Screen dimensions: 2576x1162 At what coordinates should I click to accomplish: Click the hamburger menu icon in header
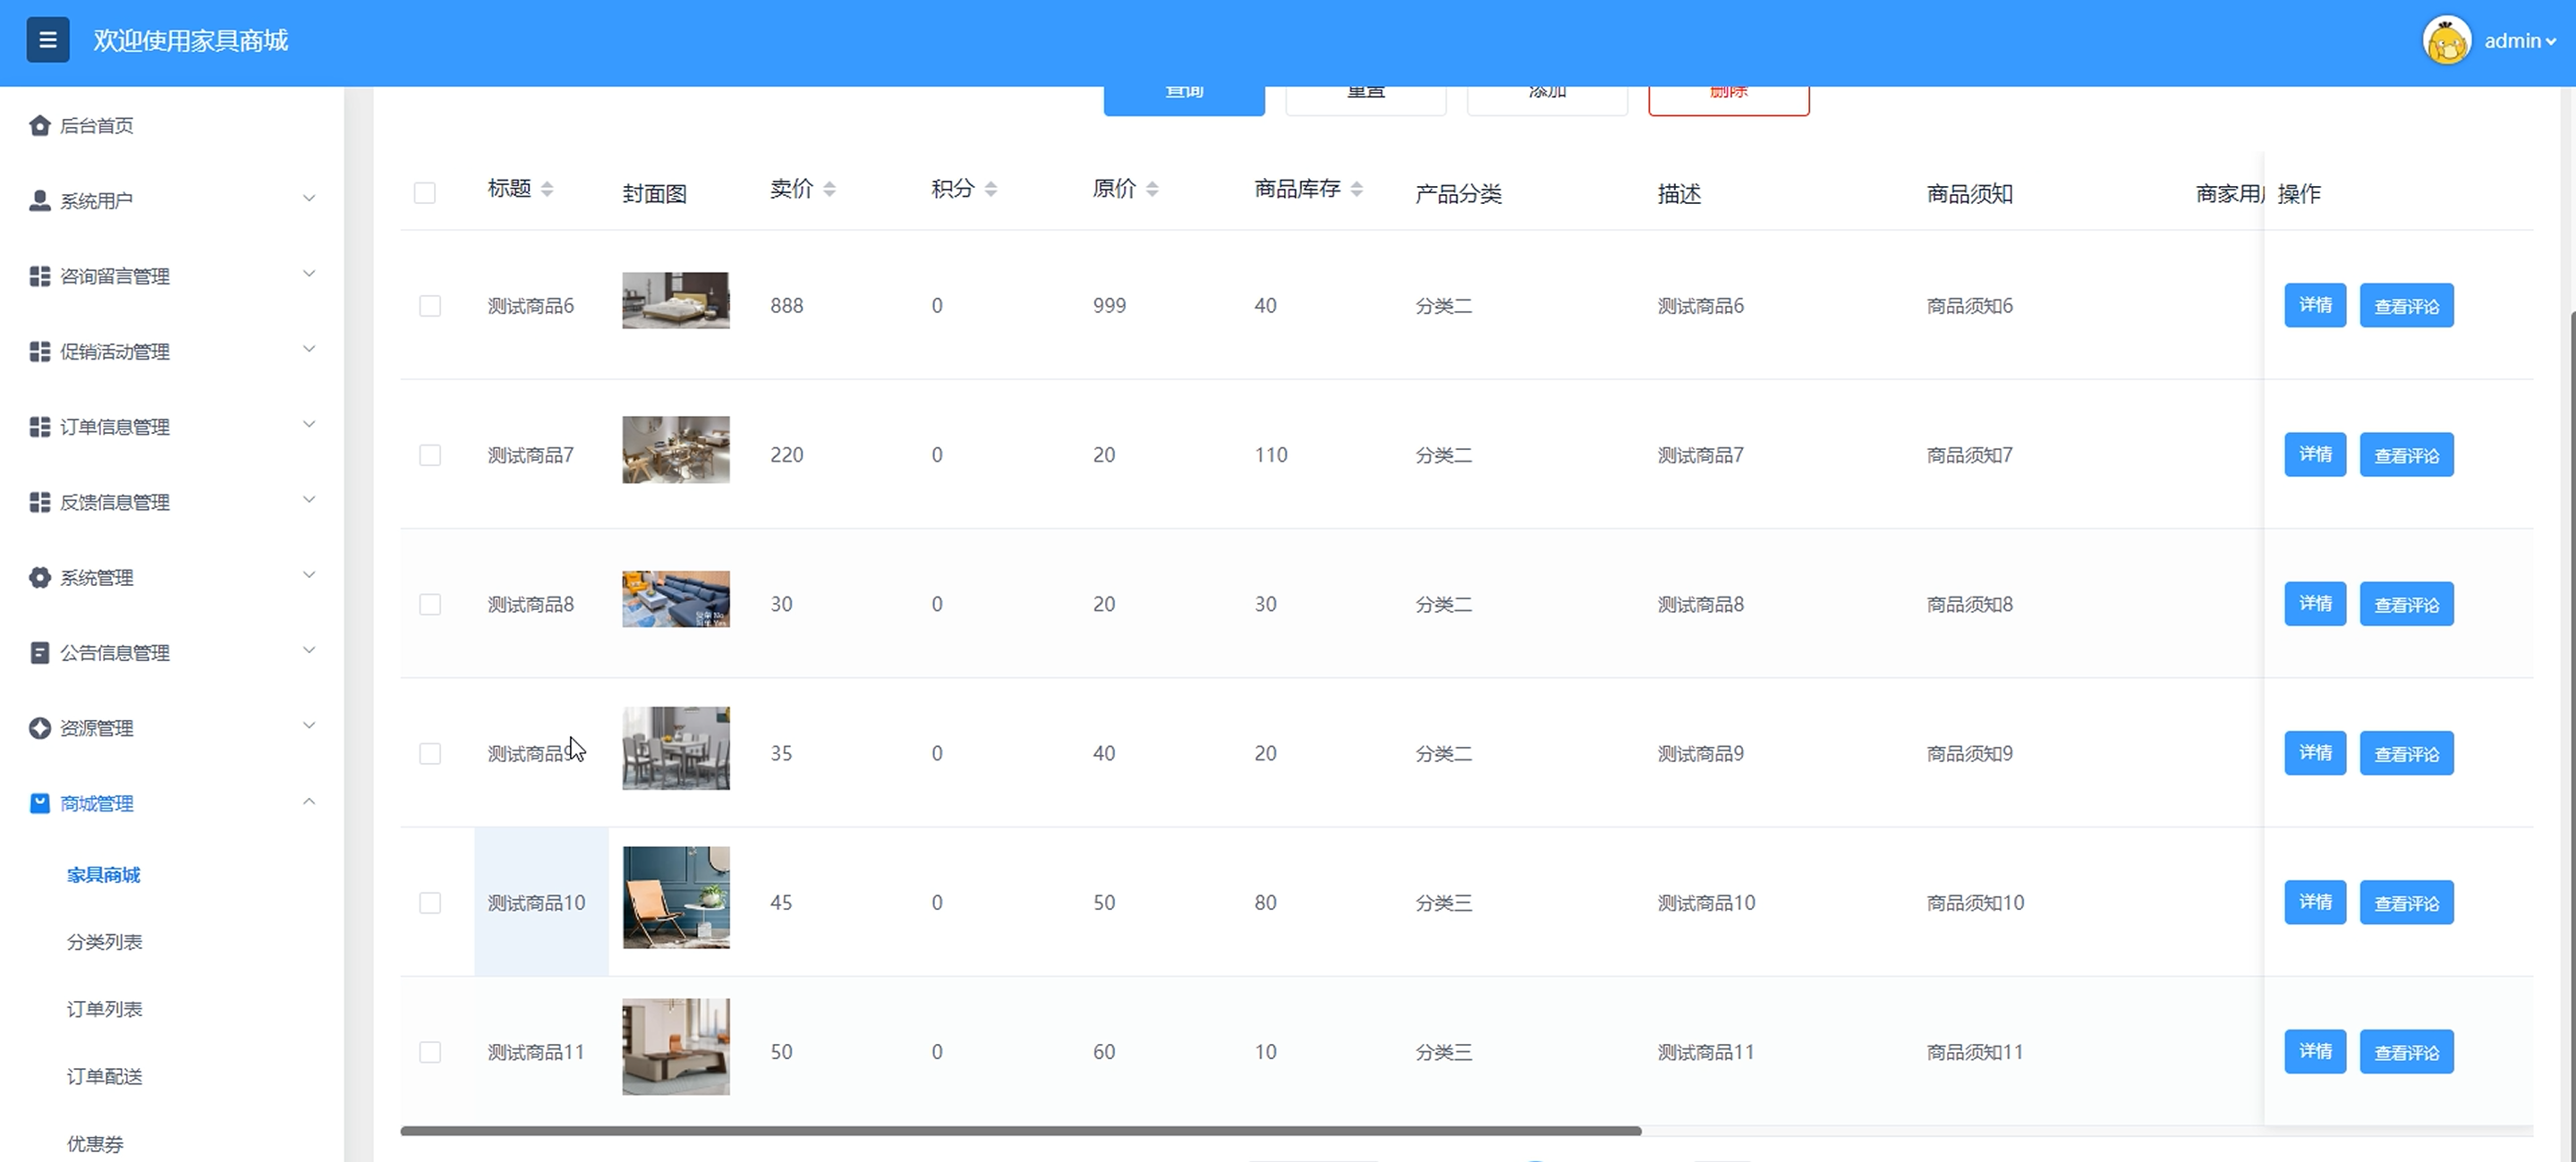(47, 40)
